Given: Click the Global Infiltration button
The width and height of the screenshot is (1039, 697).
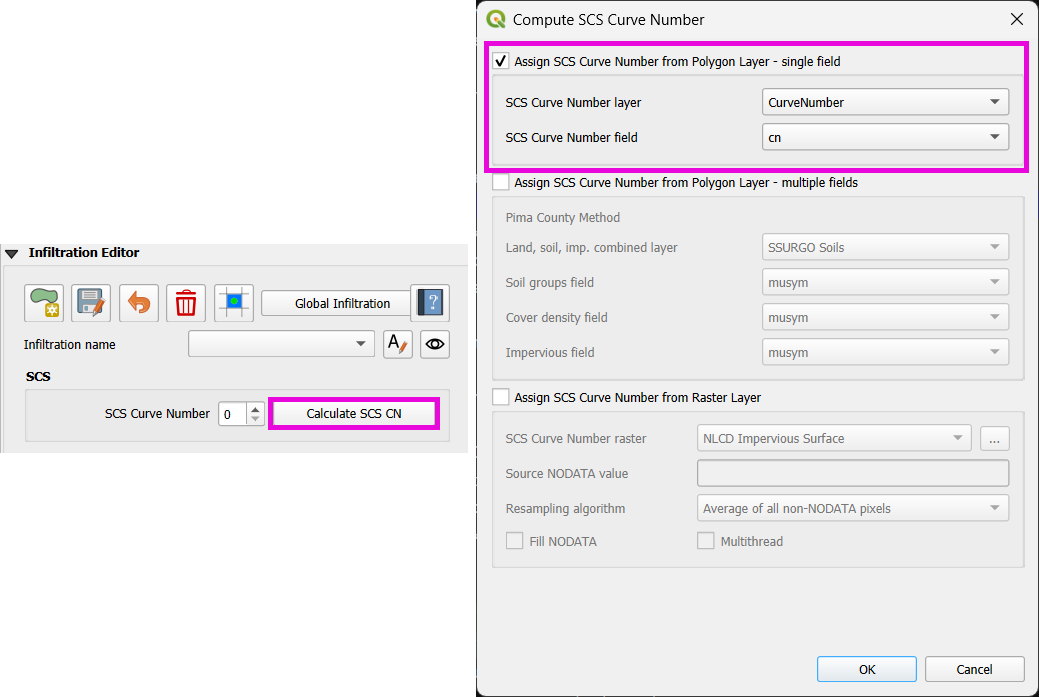Looking at the screenshot, I should tap(342, 303).
